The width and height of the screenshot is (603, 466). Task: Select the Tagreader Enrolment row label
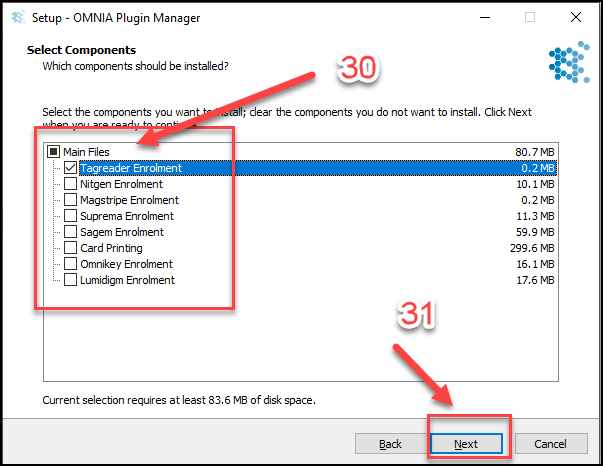click(131, 168)
